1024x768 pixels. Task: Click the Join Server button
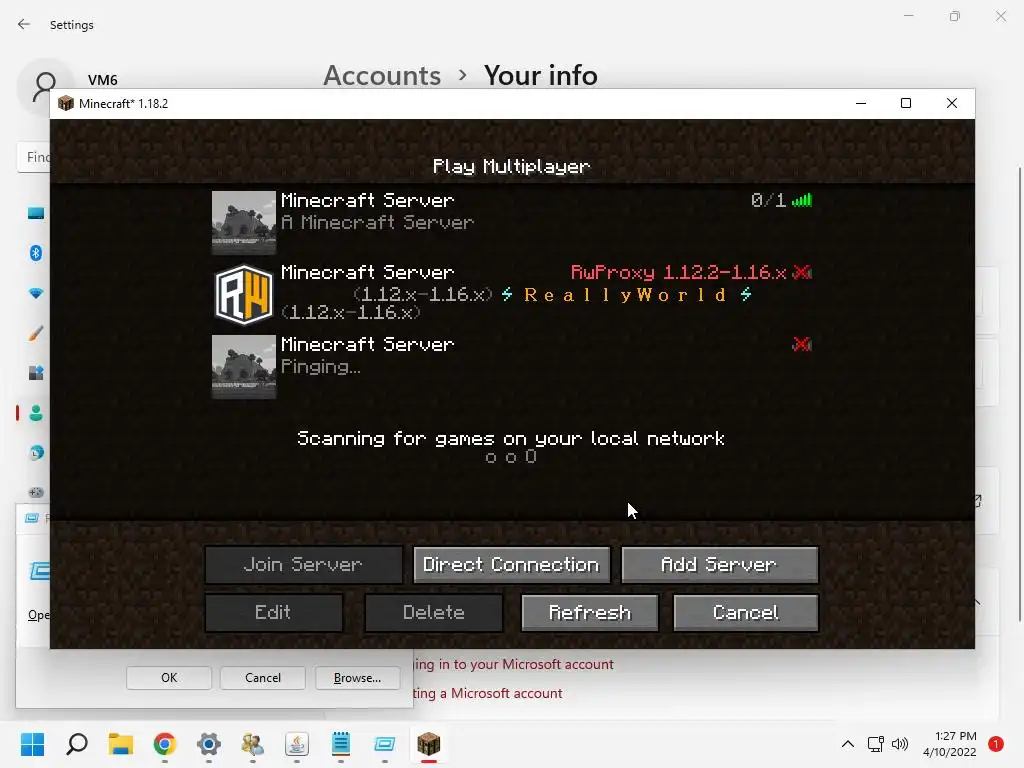coord(304,565)
